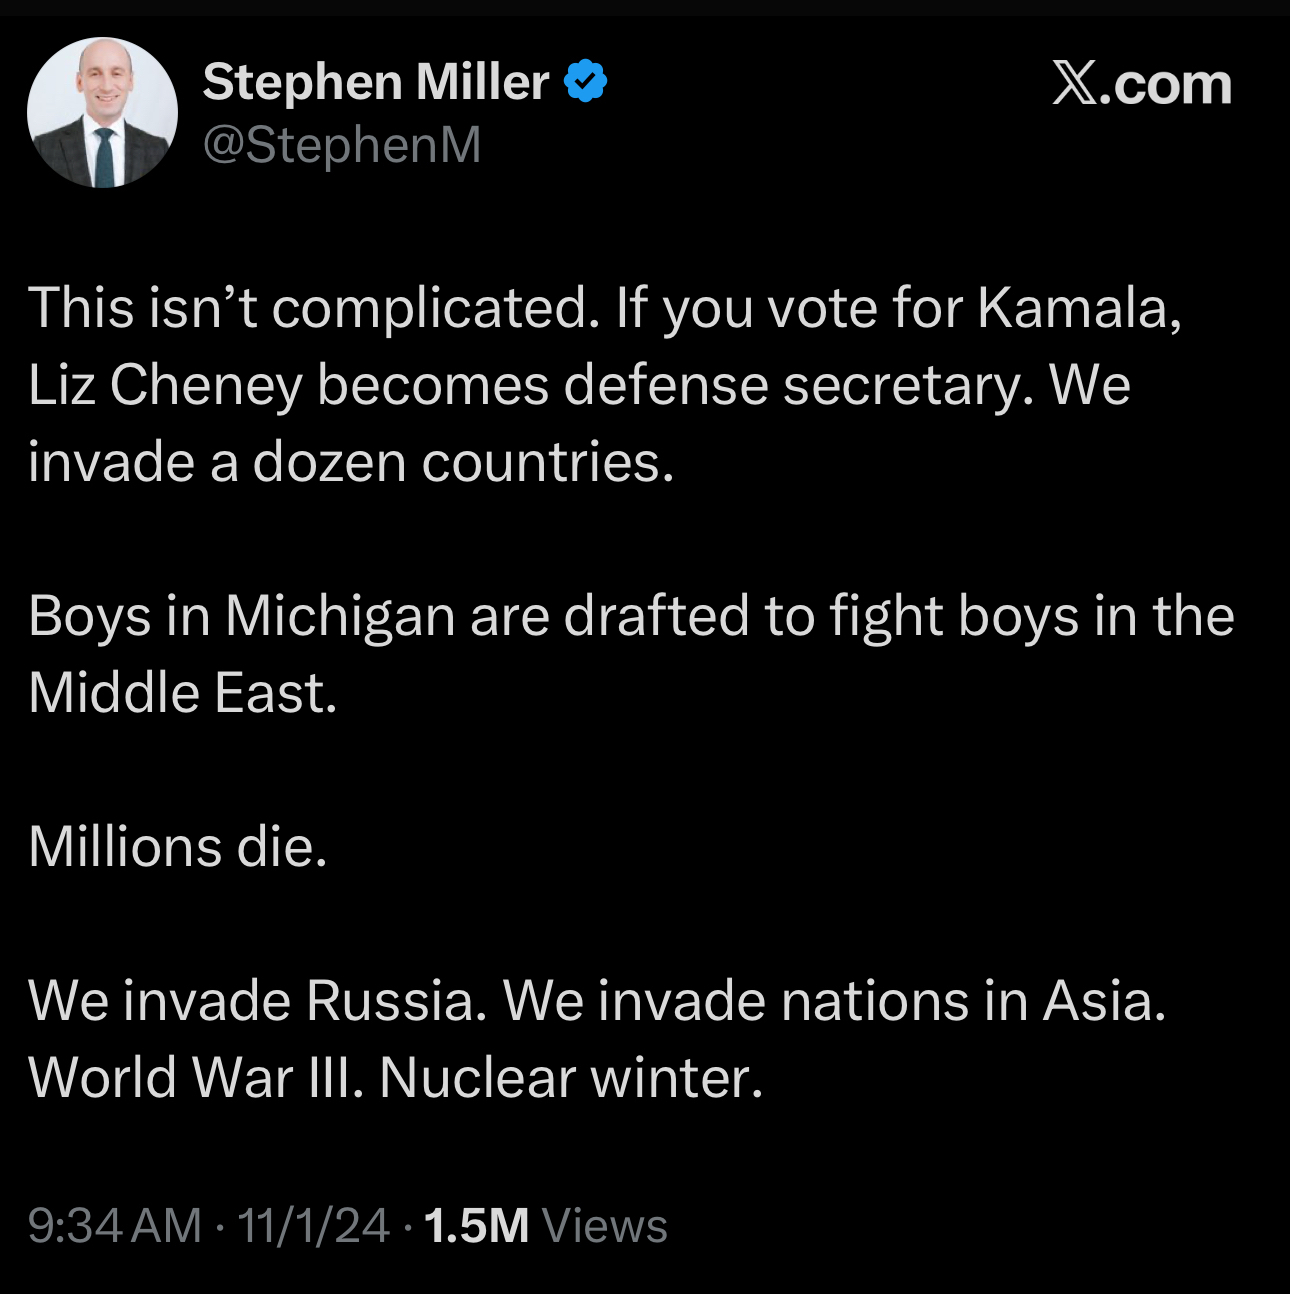1290x1294 pixels.
Task: Click the 11/1/24 post date
Action: pyautogui.click(x=313, y=1226)
